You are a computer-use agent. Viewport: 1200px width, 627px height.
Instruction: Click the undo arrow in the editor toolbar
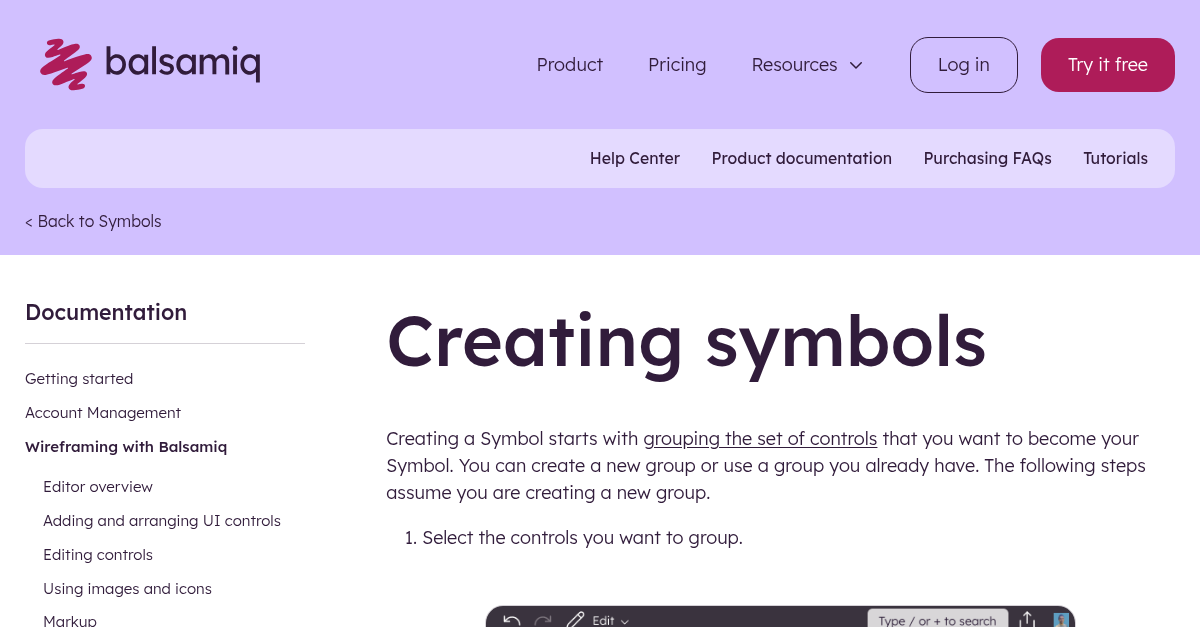point(511,621)
